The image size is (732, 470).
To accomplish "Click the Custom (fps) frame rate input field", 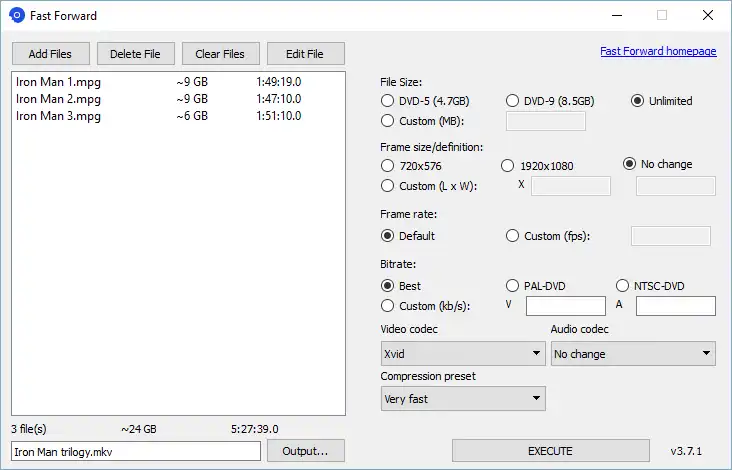I will pos(671,236).
